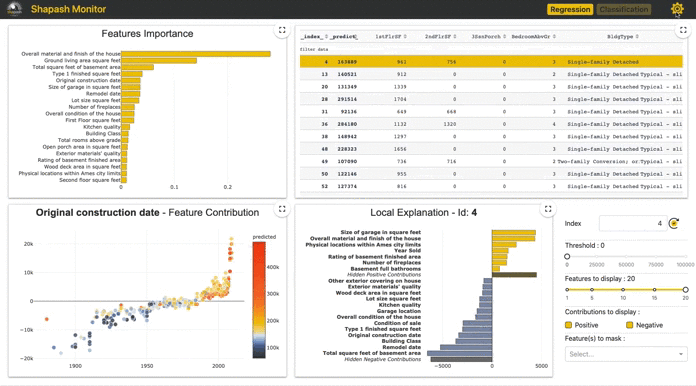Click the Shapash logo icon

[x=15, y=9]
